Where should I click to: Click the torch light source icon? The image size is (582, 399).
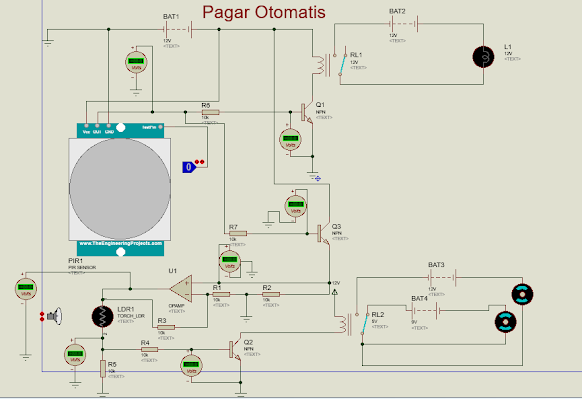click(56, 316)
